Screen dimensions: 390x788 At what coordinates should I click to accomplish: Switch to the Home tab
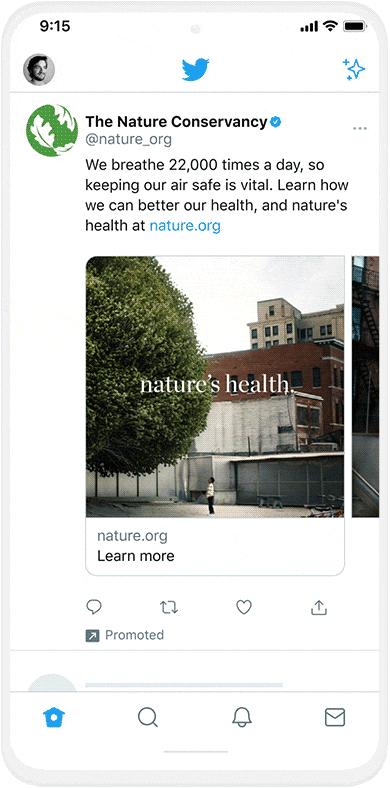pyautogui.click(x=54, y=717)
